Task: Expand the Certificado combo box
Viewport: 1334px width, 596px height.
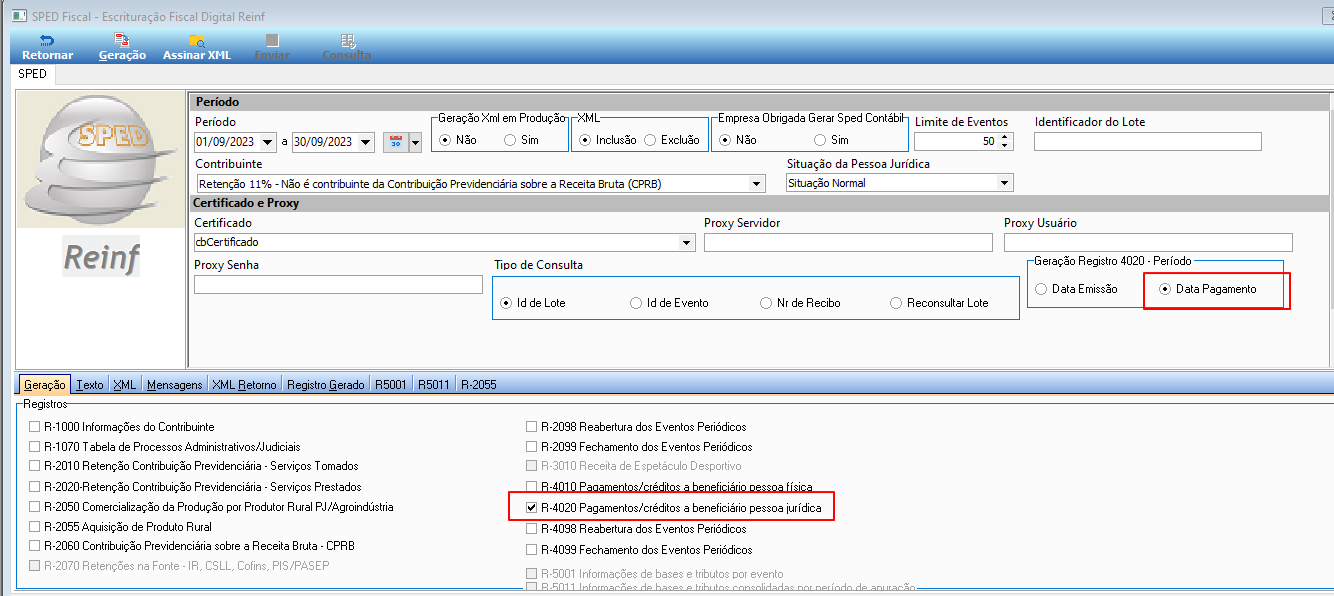Action: point(686,243)
